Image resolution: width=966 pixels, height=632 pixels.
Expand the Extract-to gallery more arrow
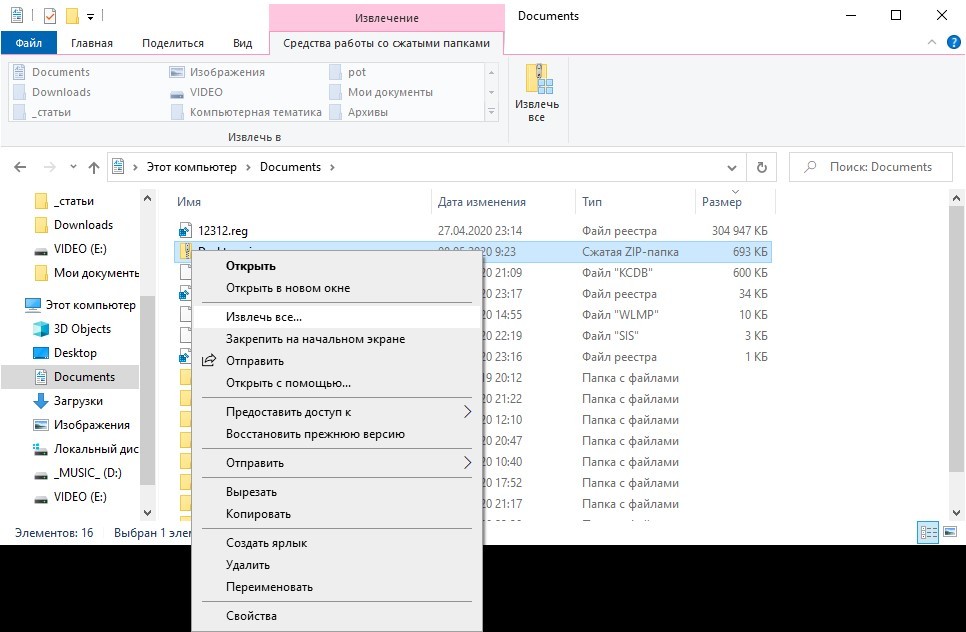(x=491, y=112)
